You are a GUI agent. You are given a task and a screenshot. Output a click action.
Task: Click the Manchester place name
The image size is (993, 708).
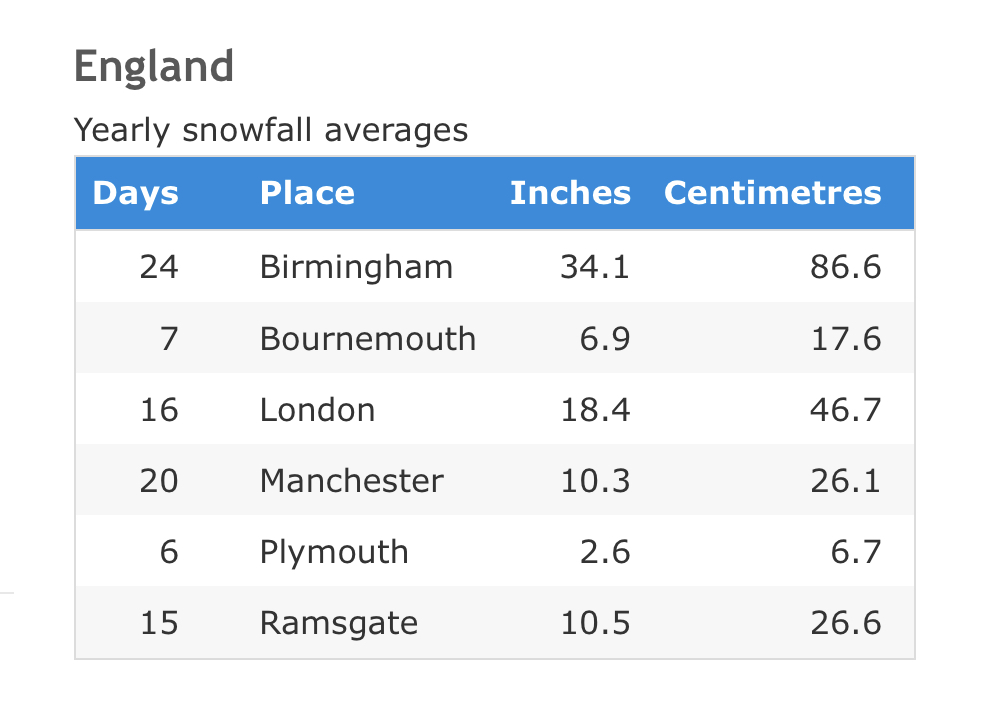[351, 481]
